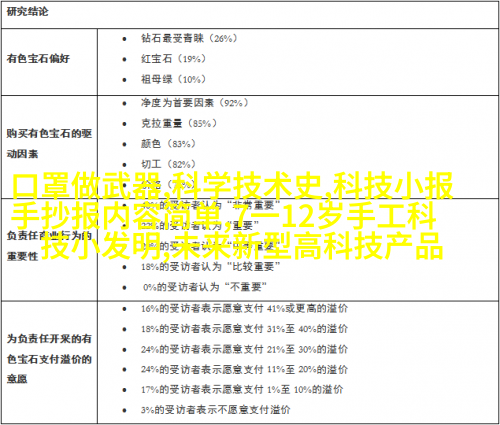500x425 pixels.
Task: Select 净度为首要因素 (92%) entry
Action: tap(194, 103)
